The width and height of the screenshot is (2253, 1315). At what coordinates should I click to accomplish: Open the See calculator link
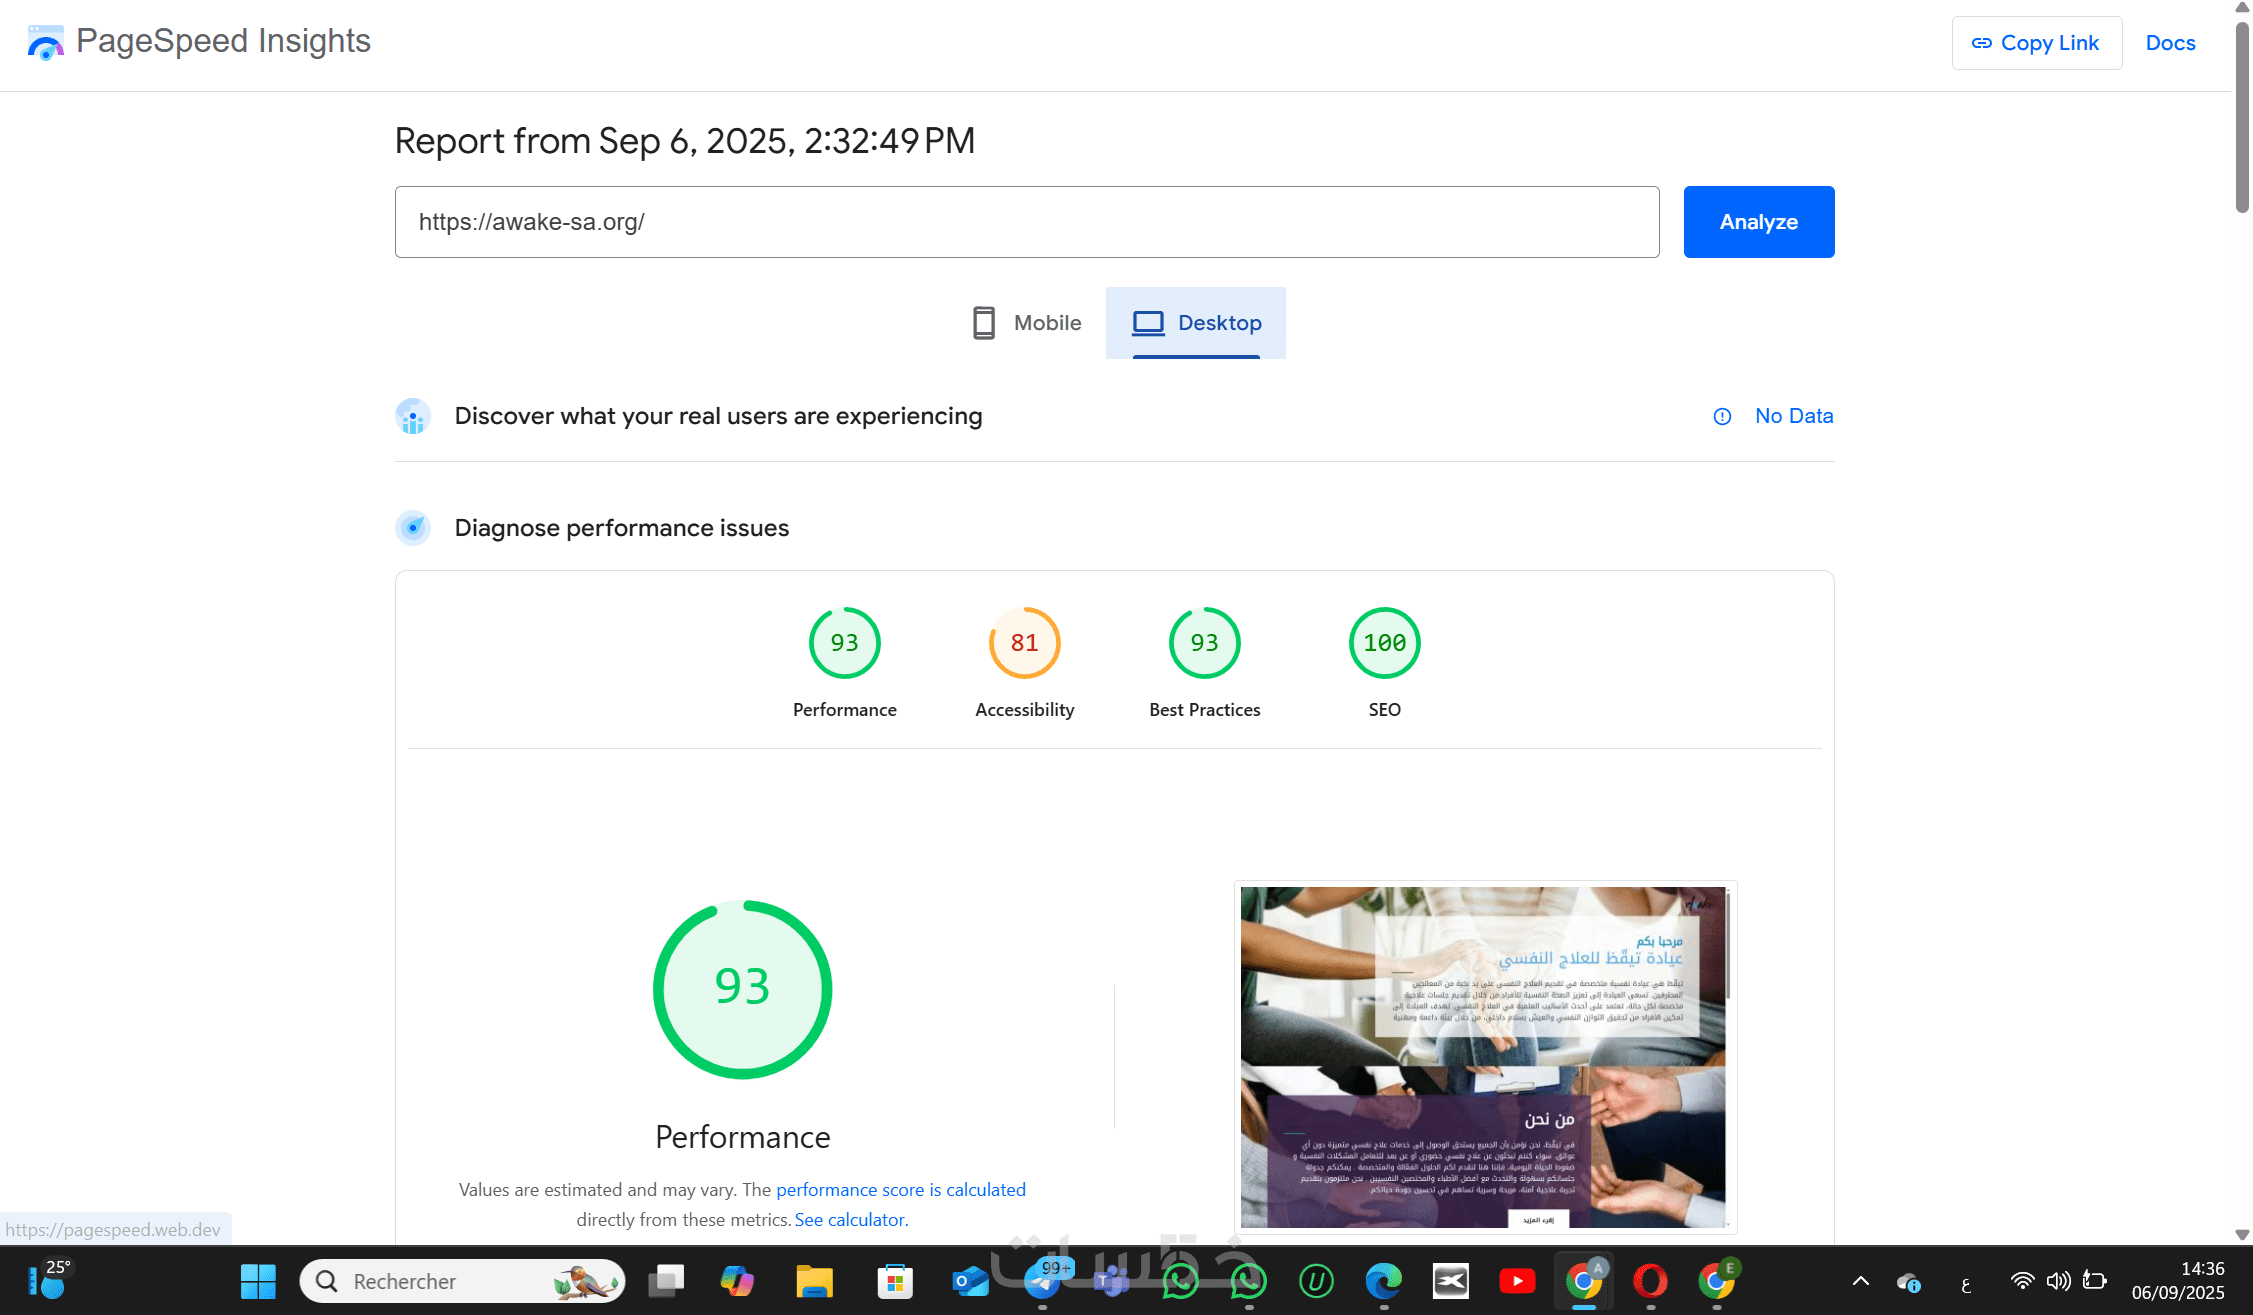pyautogui.click(x=849, y=1220)
